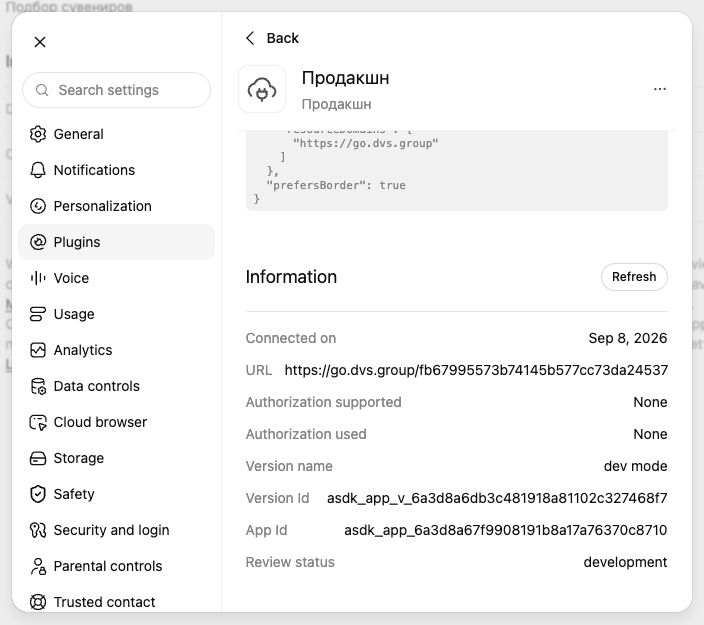
Task: Click the Trusted contact lifebuoy icon
Action: pyautogui.click(x=38, y=602)
